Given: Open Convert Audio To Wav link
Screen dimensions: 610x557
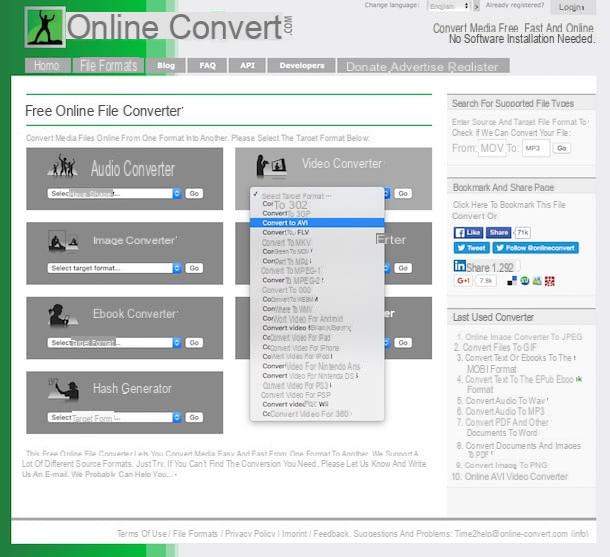Looking at the screenshot, I should [506, 401].
